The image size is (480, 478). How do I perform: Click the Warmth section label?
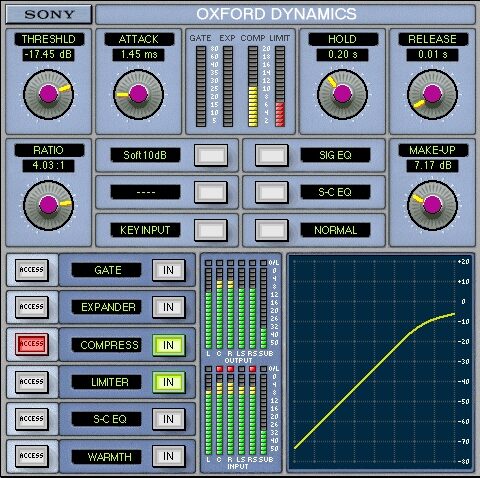pyautogui.click(x=106, y=457)
